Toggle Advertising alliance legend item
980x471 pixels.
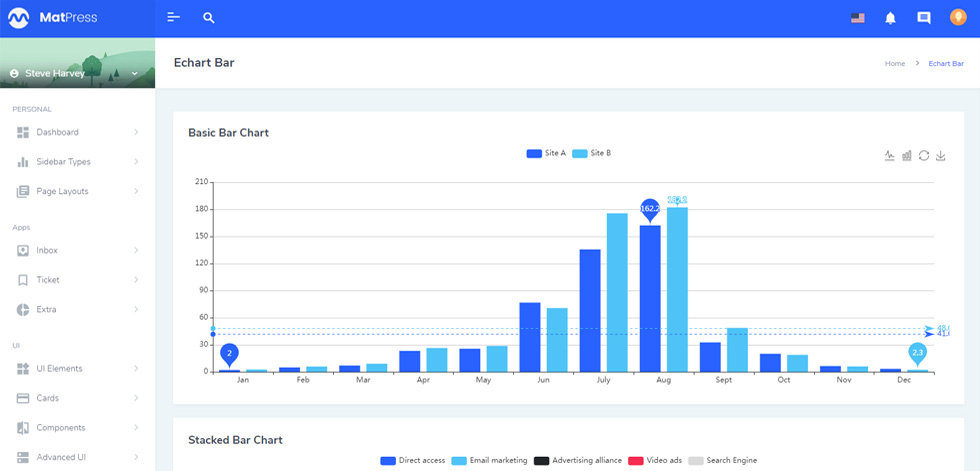pos(578,460)
